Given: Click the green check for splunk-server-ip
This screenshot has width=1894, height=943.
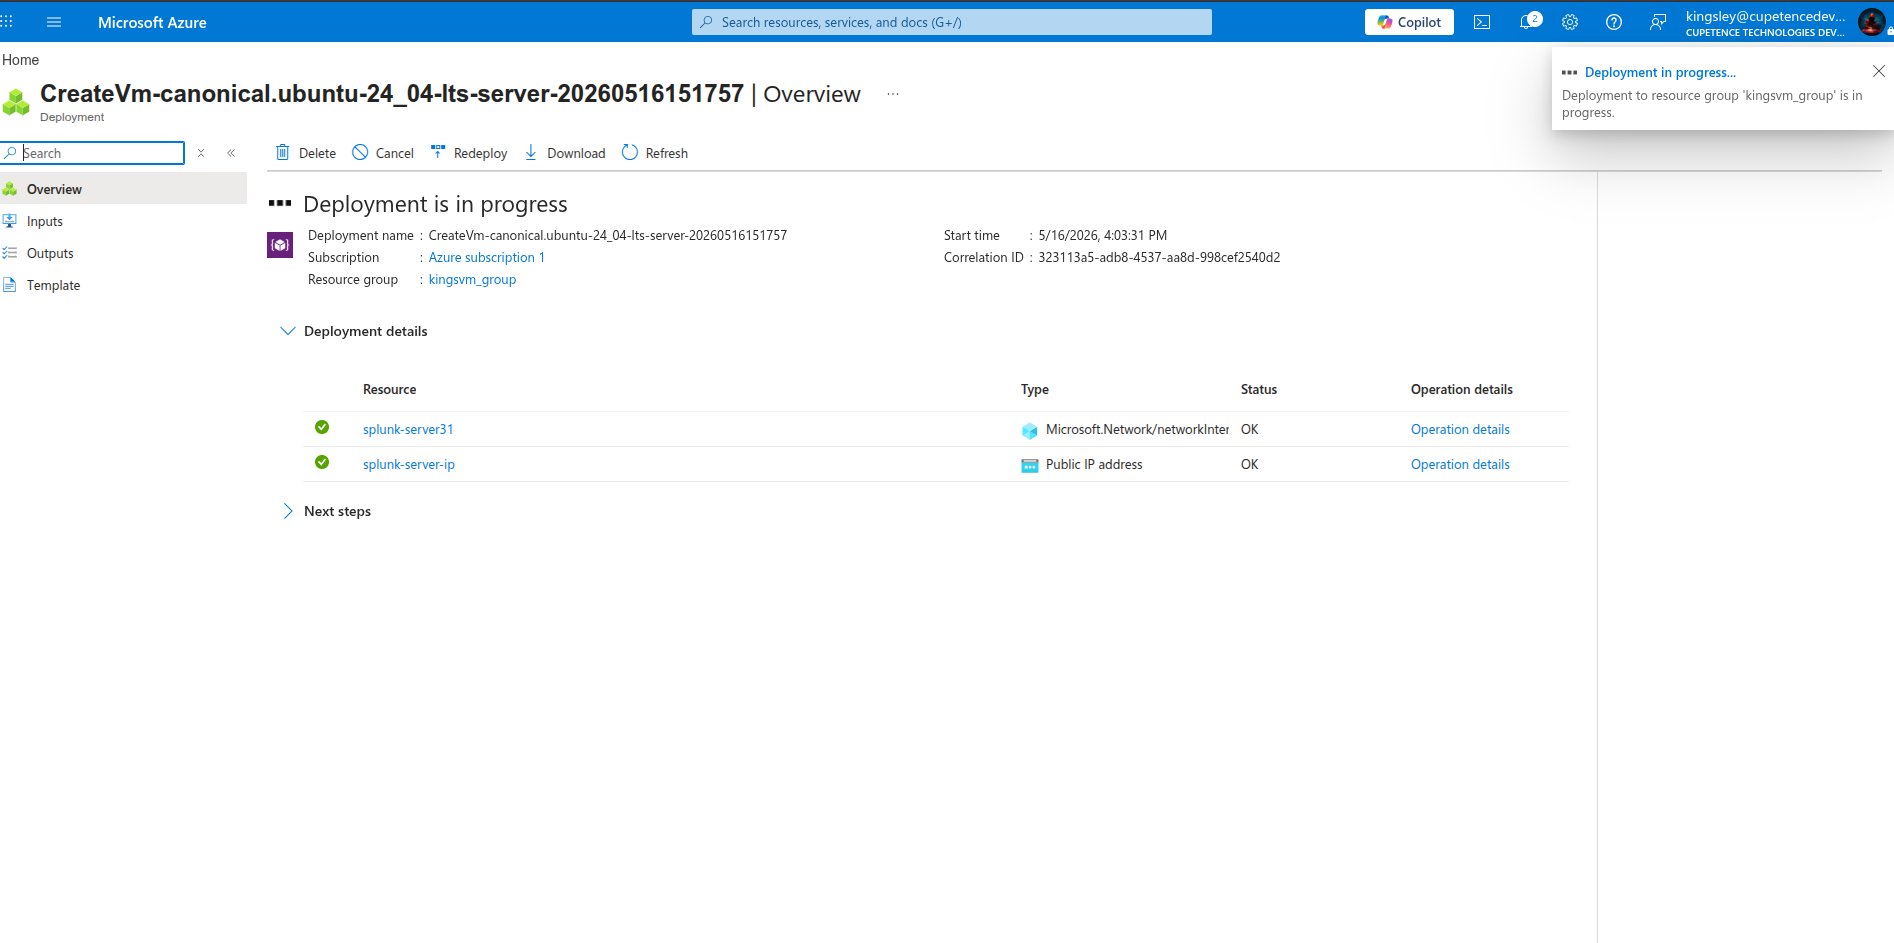Looking at the screenshot, I should click(x=322, y=462).
